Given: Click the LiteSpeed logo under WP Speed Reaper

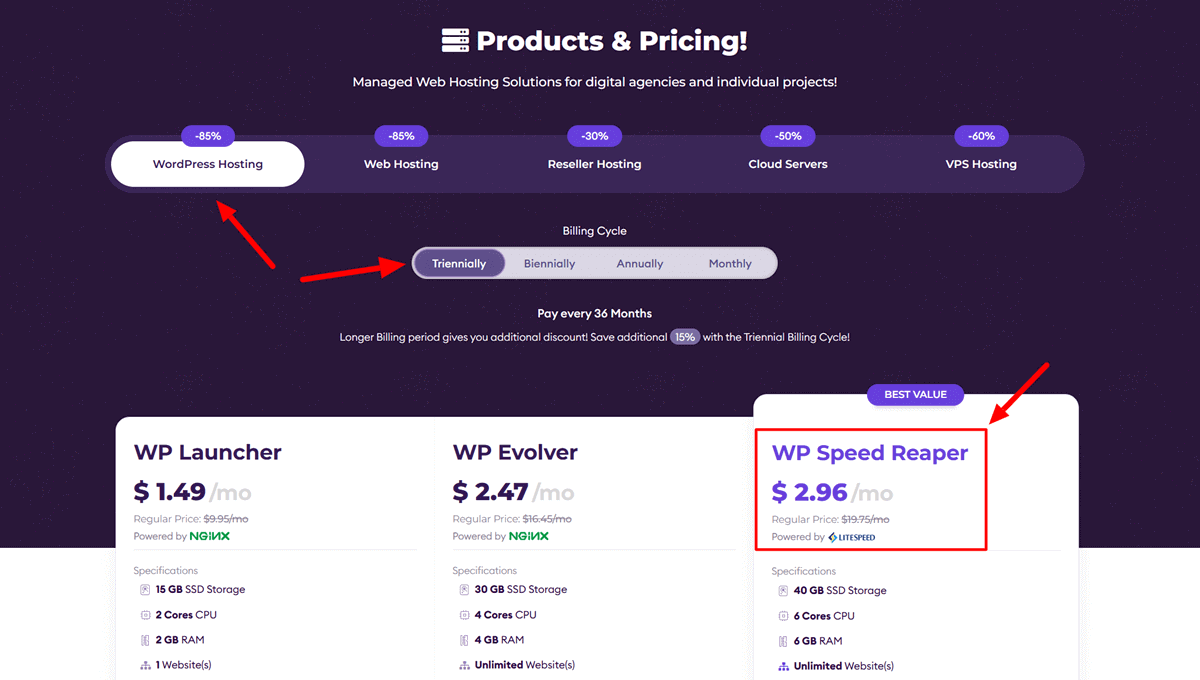Looking at the screenshot, I should [x=852, y=537].
